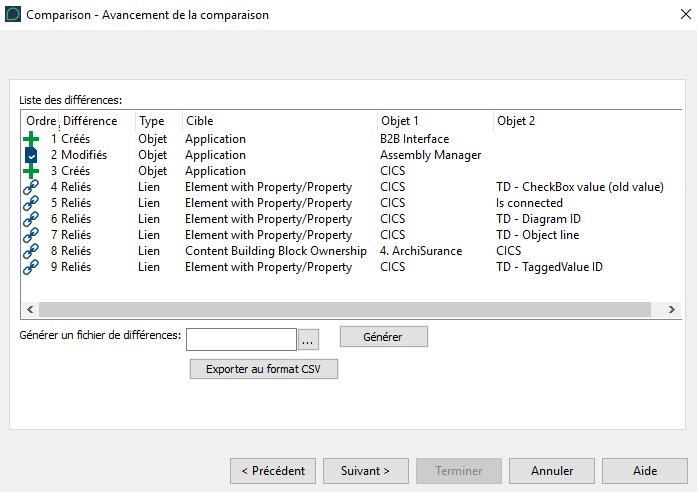Click link icon for TaggedValue ID row
Image resolution: width=697 pixels, height=492 pixels.
click(31, 267)
